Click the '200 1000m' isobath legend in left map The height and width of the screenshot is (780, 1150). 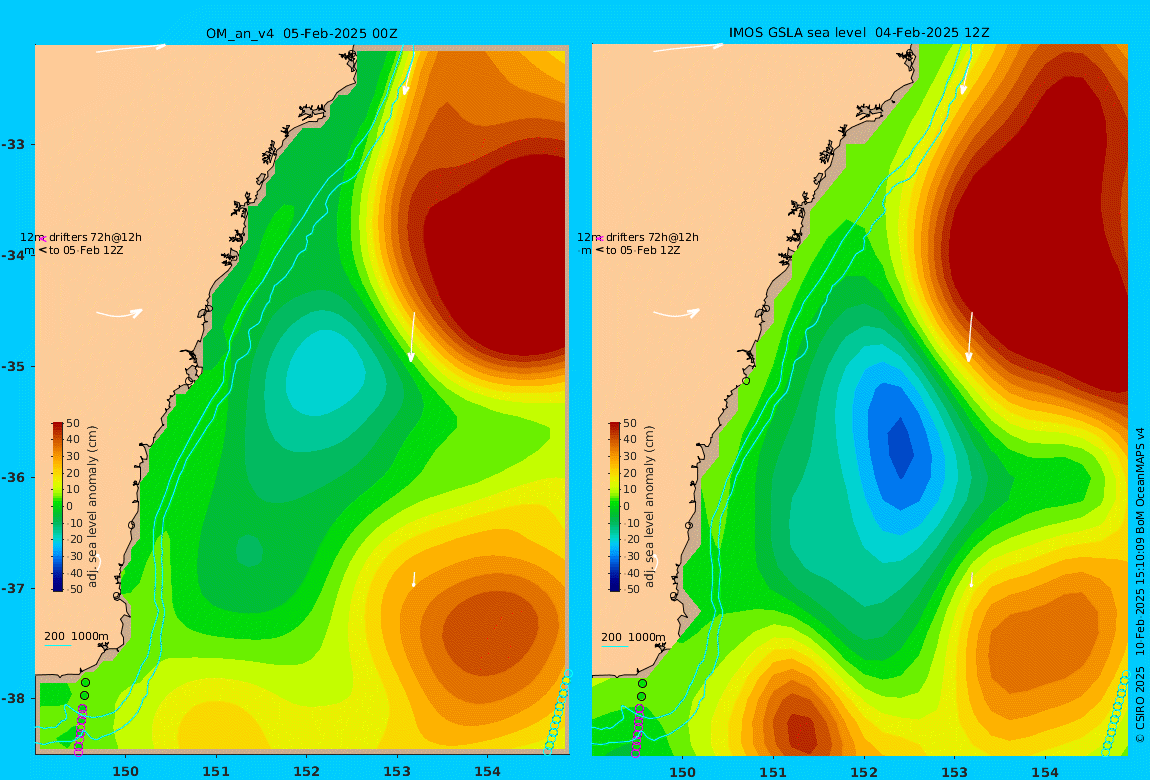point(76,636)
